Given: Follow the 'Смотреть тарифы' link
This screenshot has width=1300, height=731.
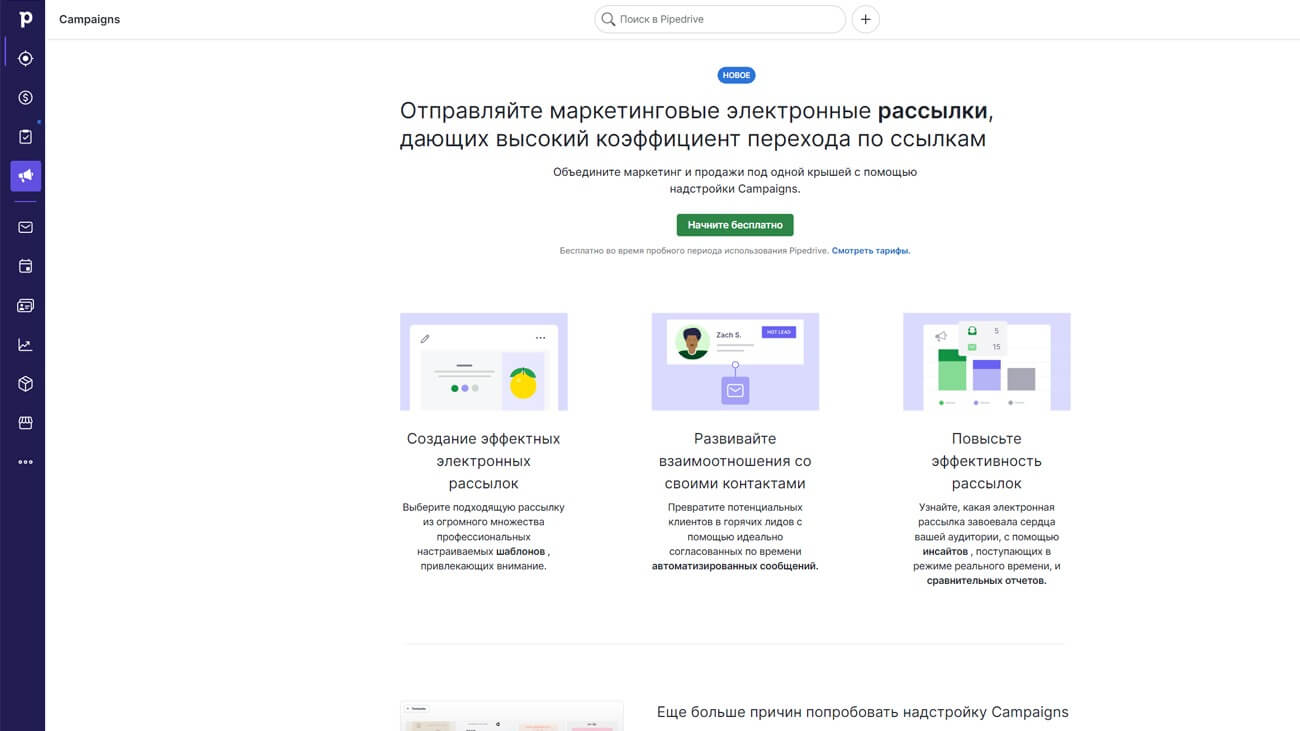Looking at the screenshot, I should point(870,251).
